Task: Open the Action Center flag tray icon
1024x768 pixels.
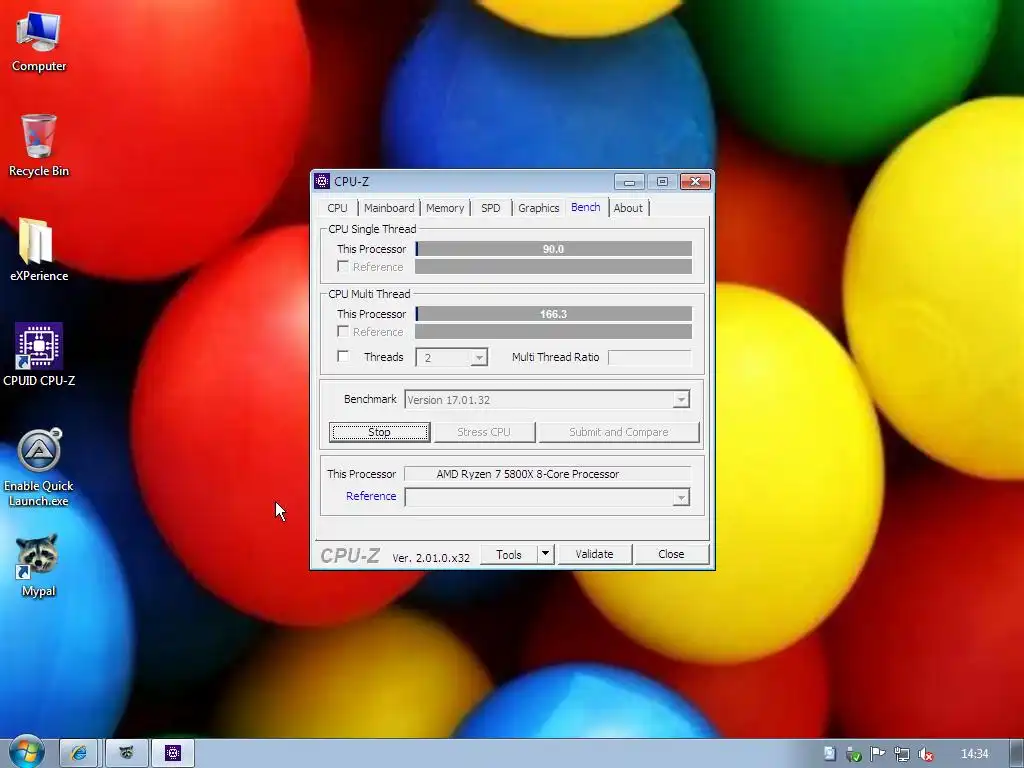Action: point(877,754)
